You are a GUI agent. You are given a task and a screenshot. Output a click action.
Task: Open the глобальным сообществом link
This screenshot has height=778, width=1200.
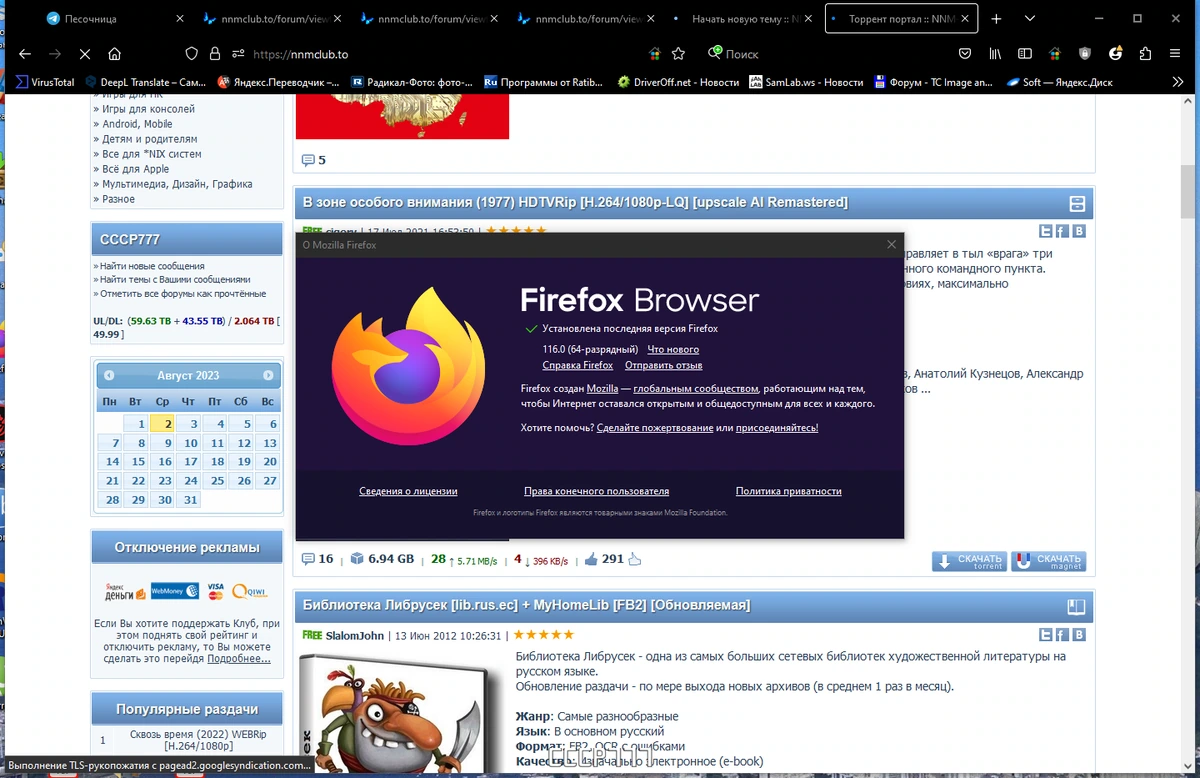click(x=695, y=388)
